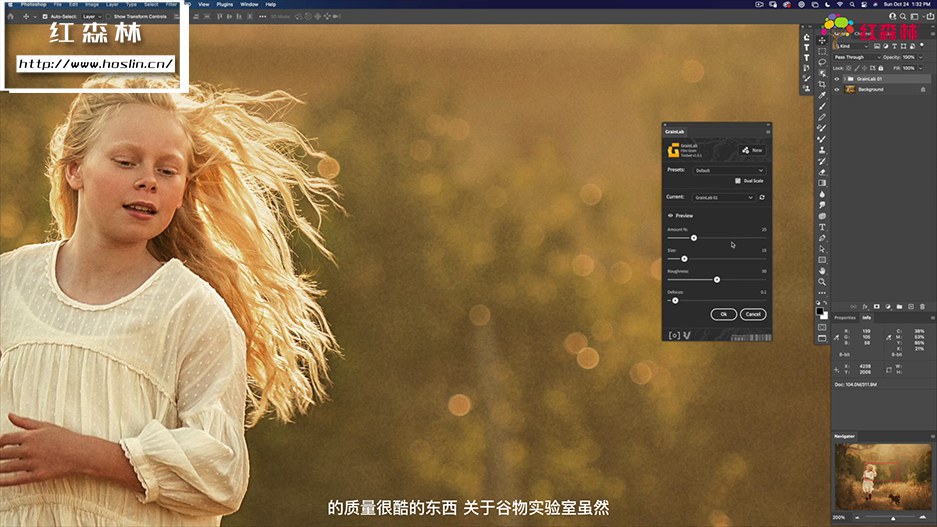Select the Hand tool

point(822,270)
